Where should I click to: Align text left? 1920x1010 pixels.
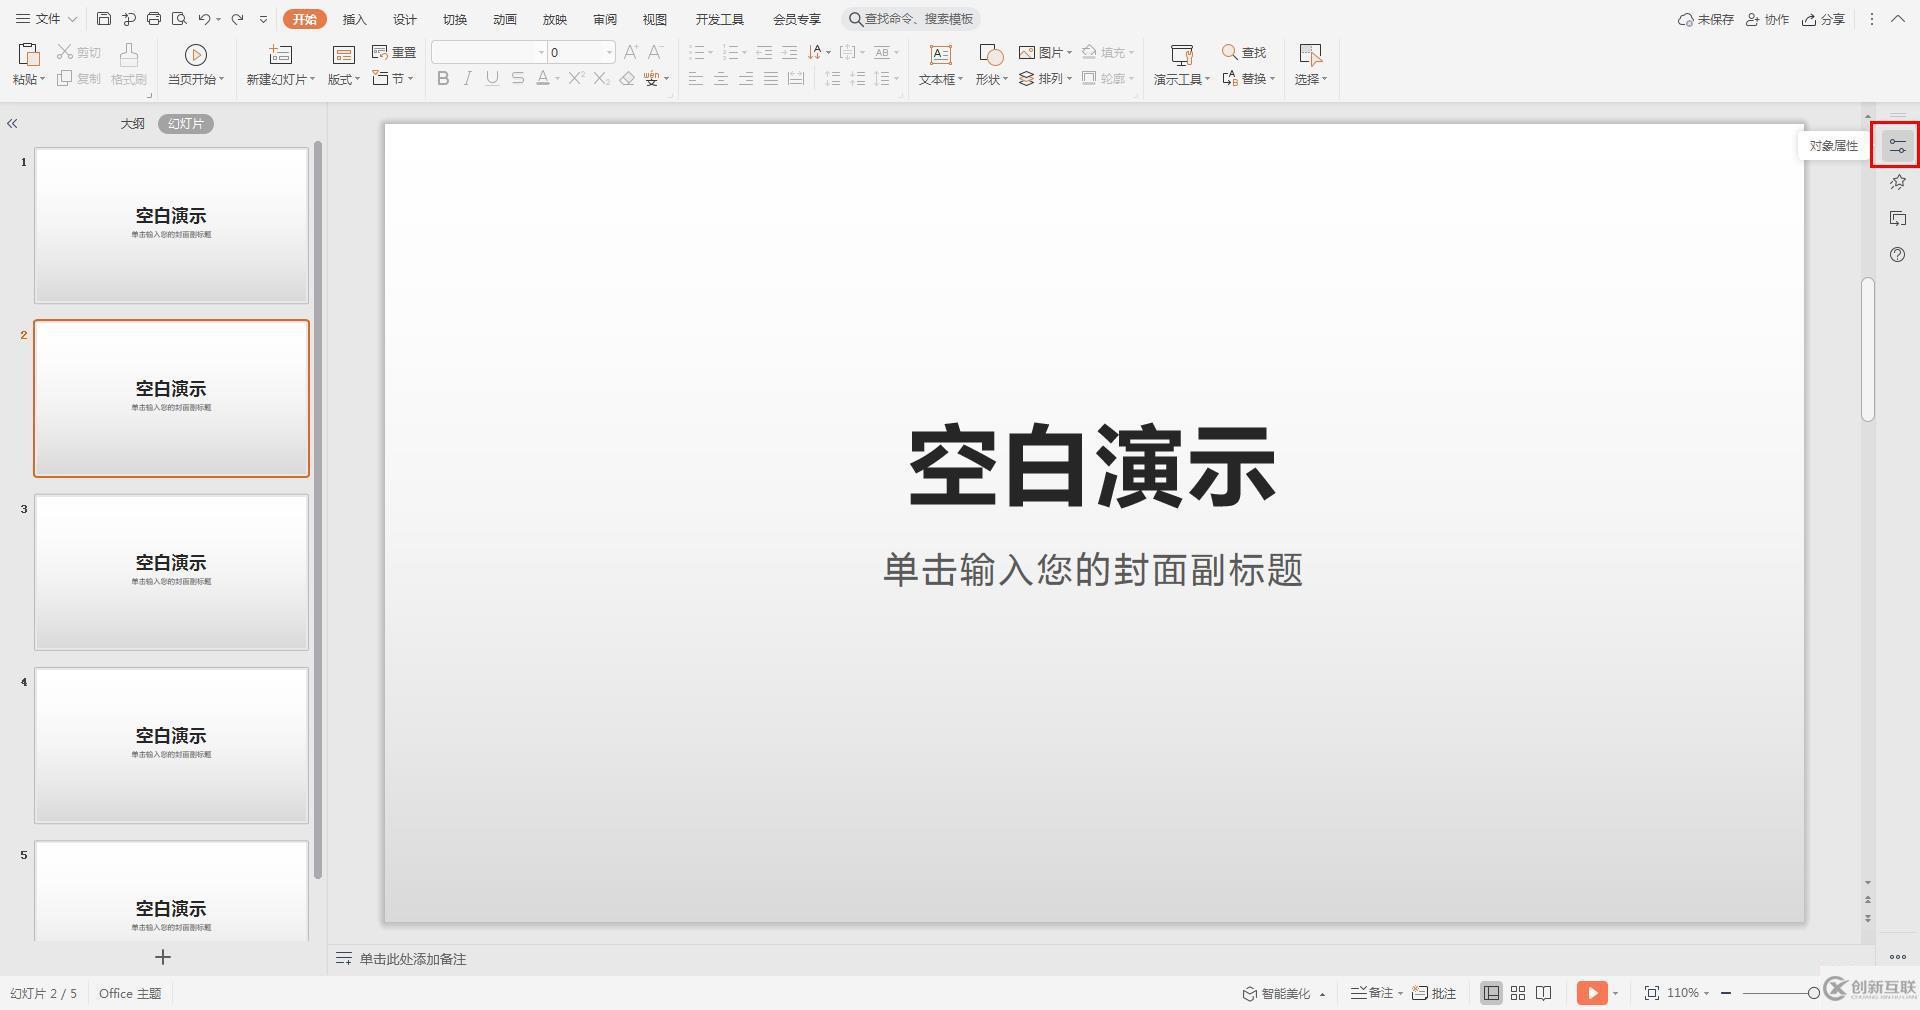(x=696, y=78)
